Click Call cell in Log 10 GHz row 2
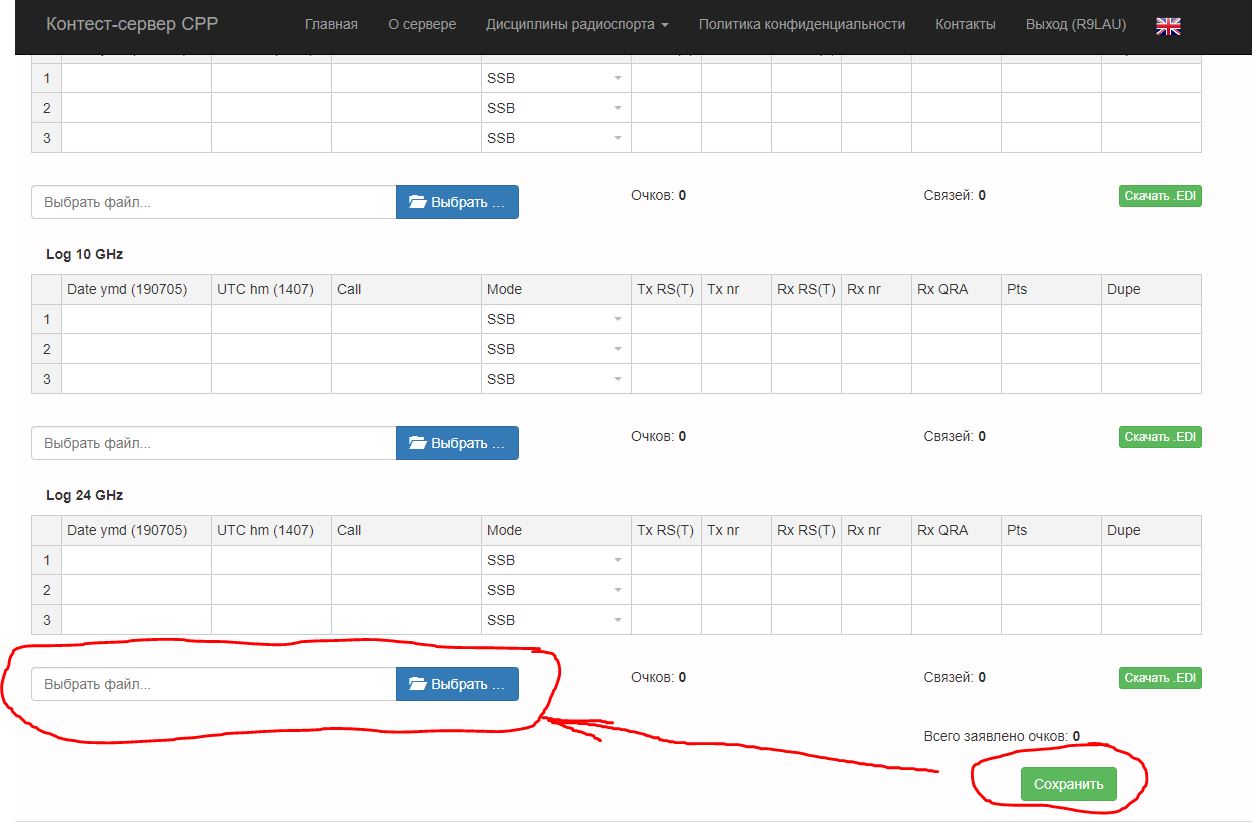 407,349
